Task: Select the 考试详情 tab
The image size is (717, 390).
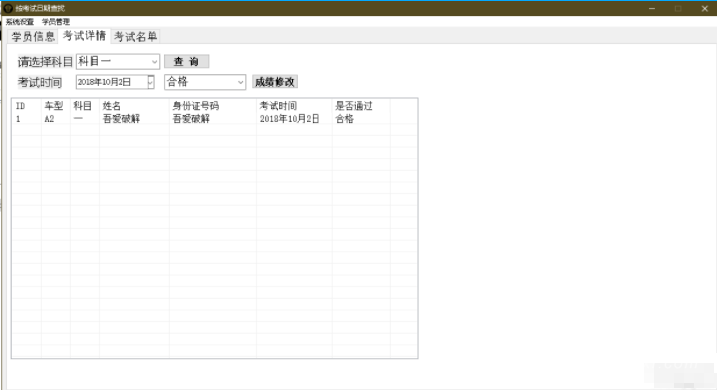Action: 84,36
